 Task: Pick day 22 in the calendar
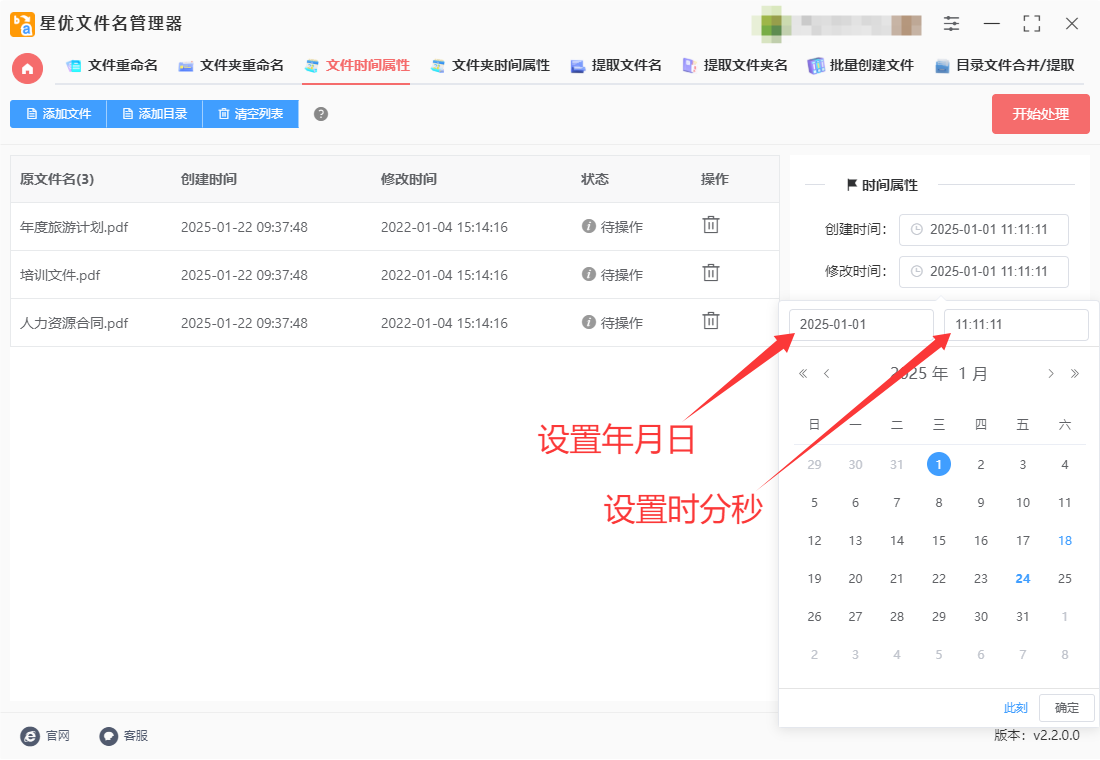(x=939, y=578)
